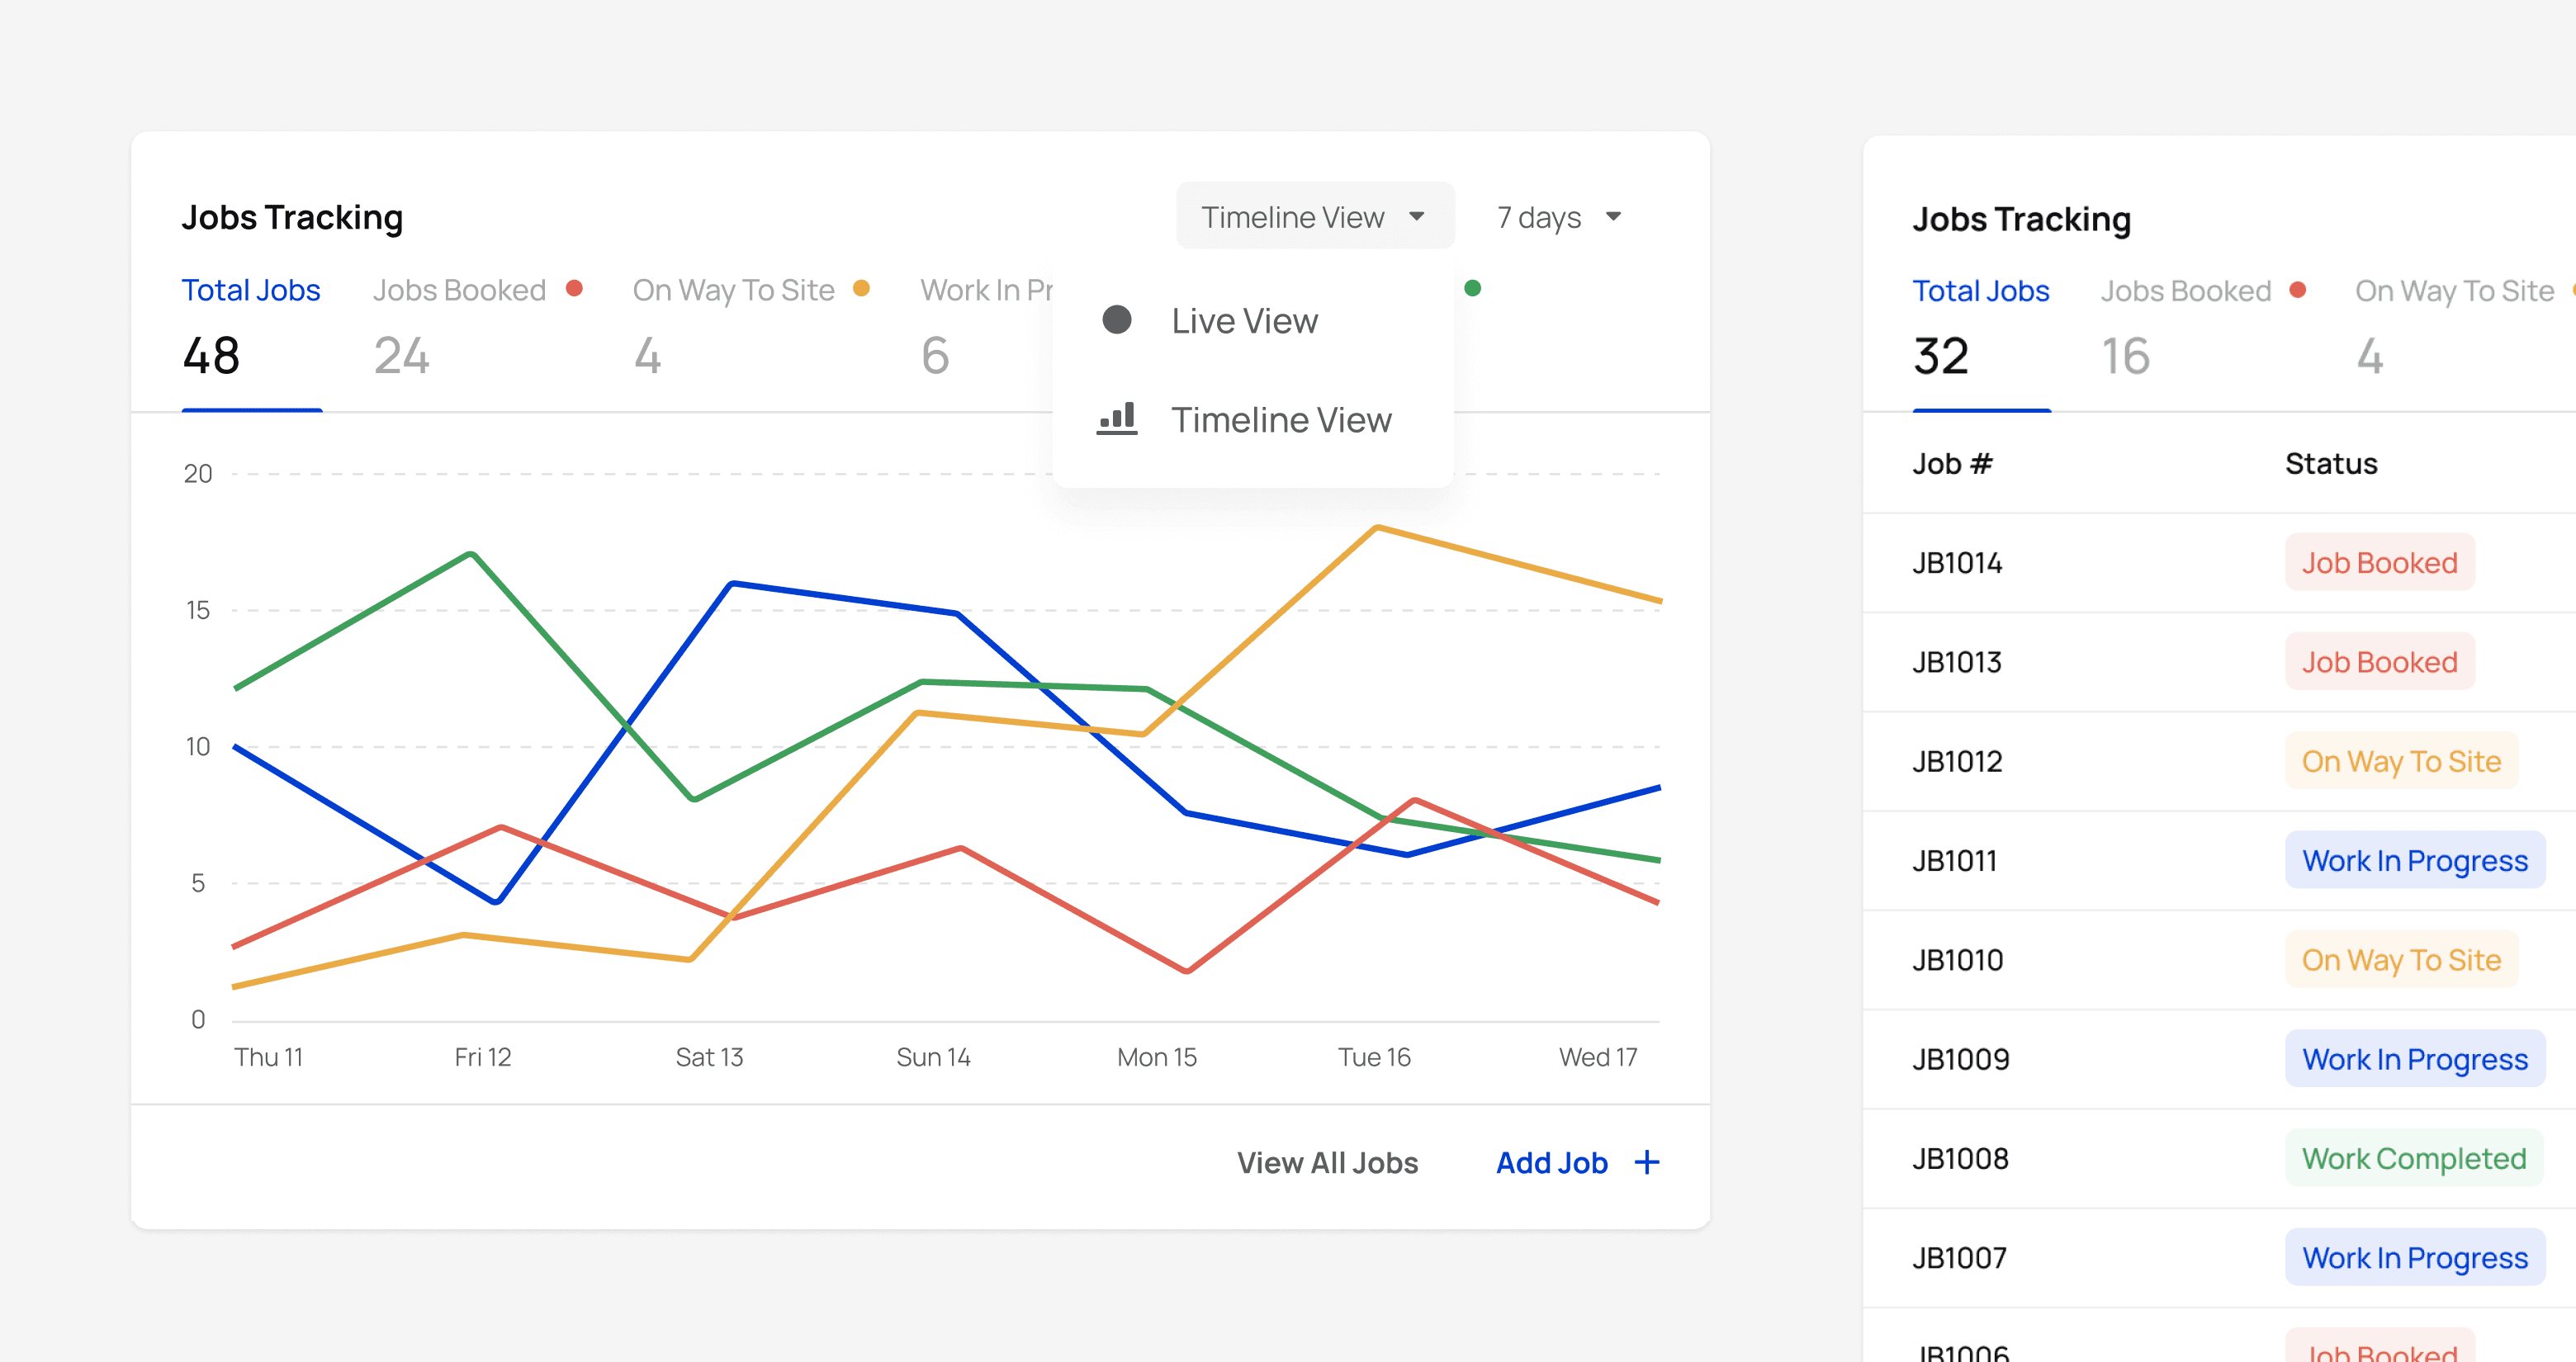Viewport: 2576px width, 1362px height.
Task: Click the green status dot indicator
Action: coord(1472,288)
